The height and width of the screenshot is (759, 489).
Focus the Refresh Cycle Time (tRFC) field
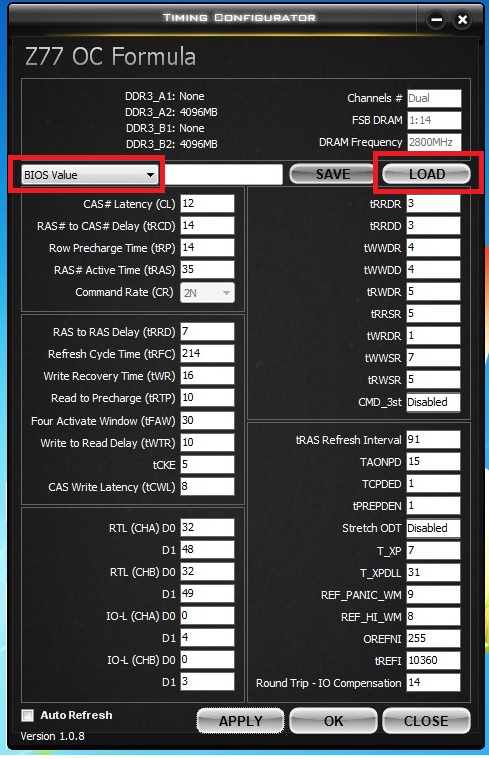click(207, 353)
